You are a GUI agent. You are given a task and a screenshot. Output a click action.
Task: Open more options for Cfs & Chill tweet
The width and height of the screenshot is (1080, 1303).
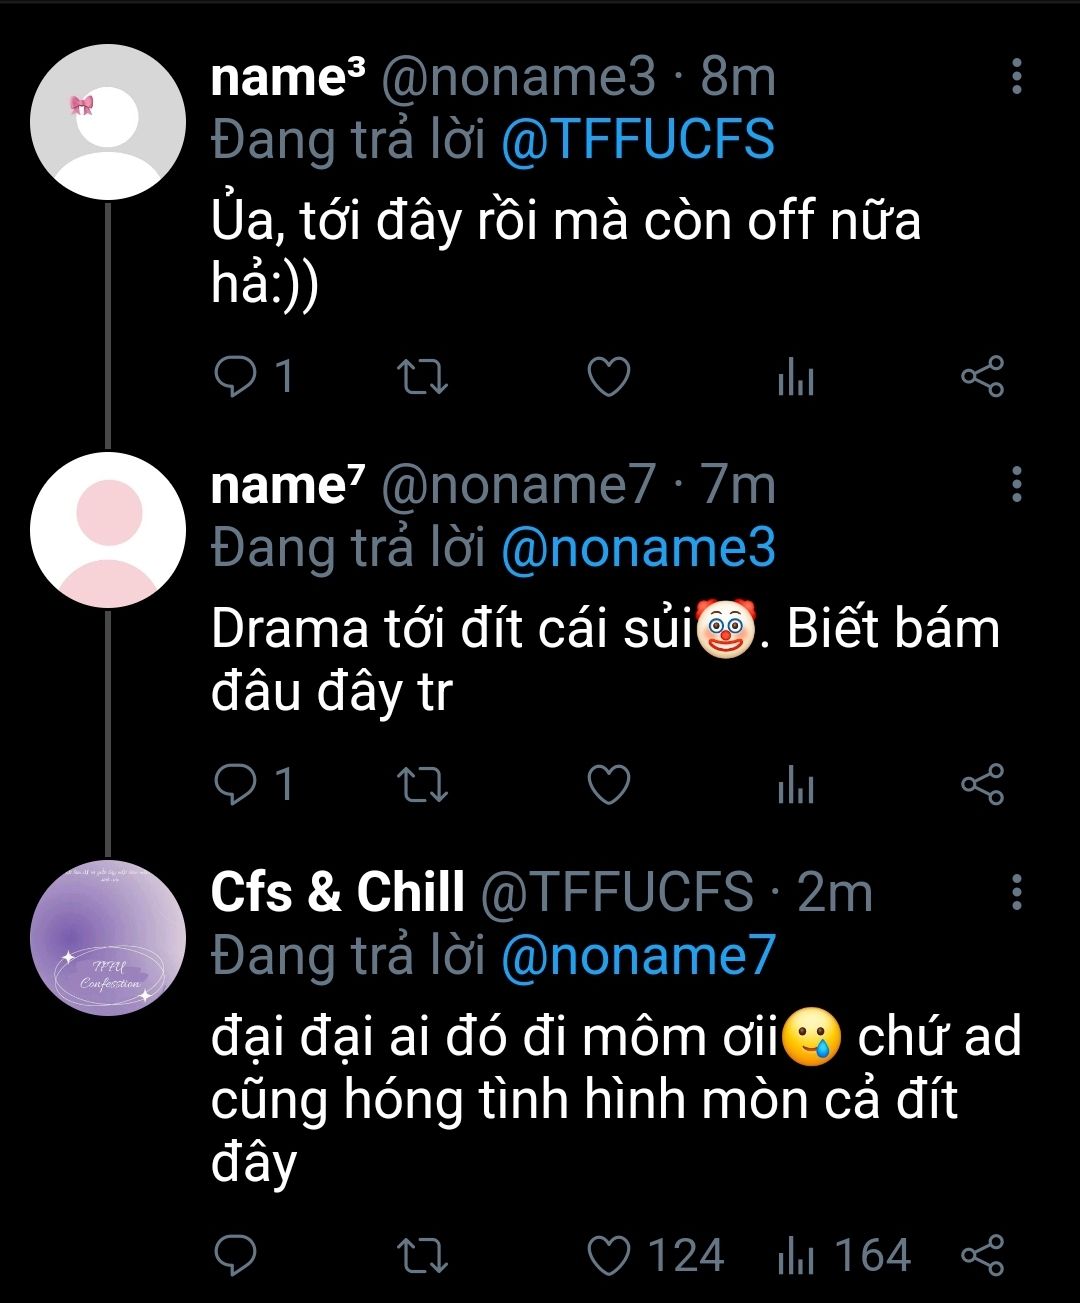point(1016,892)
